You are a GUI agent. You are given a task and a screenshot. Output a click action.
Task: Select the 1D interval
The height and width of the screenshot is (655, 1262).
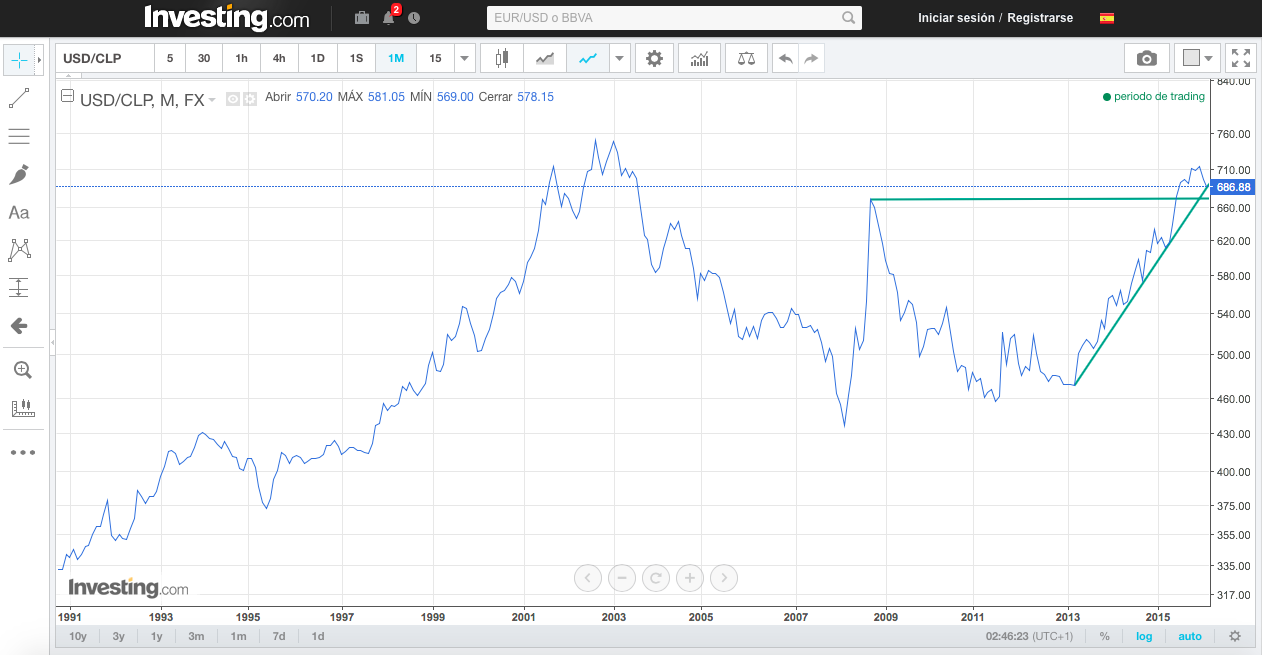click(318, 59)
